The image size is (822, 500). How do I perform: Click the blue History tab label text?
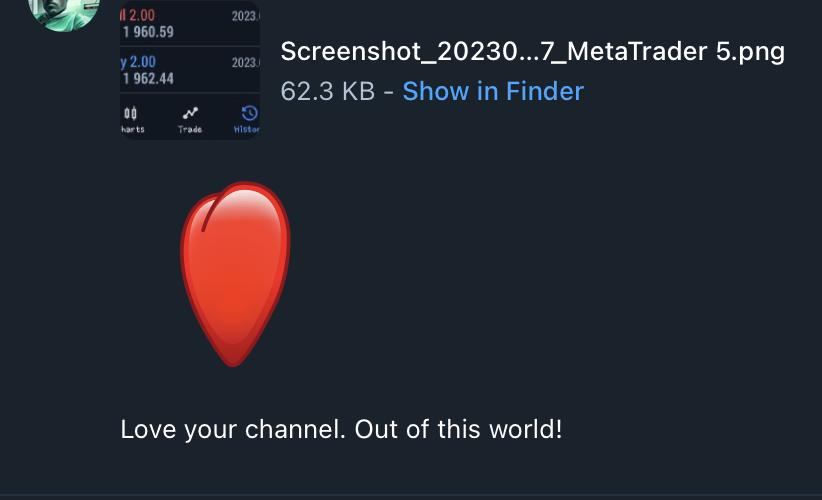point(246,129)
